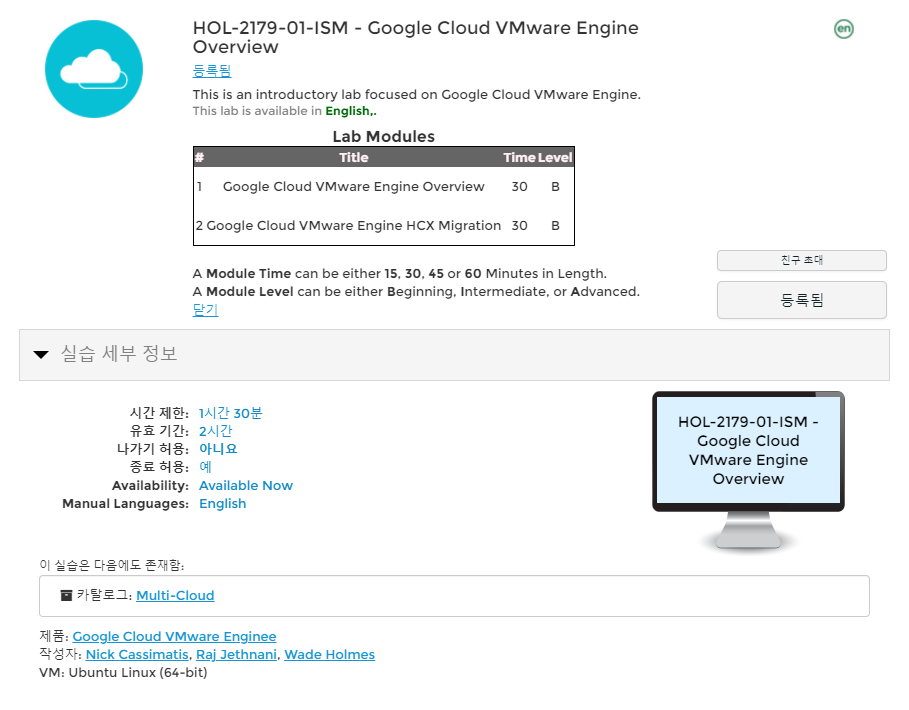The height and width of the screenshot is (710, 909).
Task: Click the '30' time cell of module 1
Action: click(519, 187)
